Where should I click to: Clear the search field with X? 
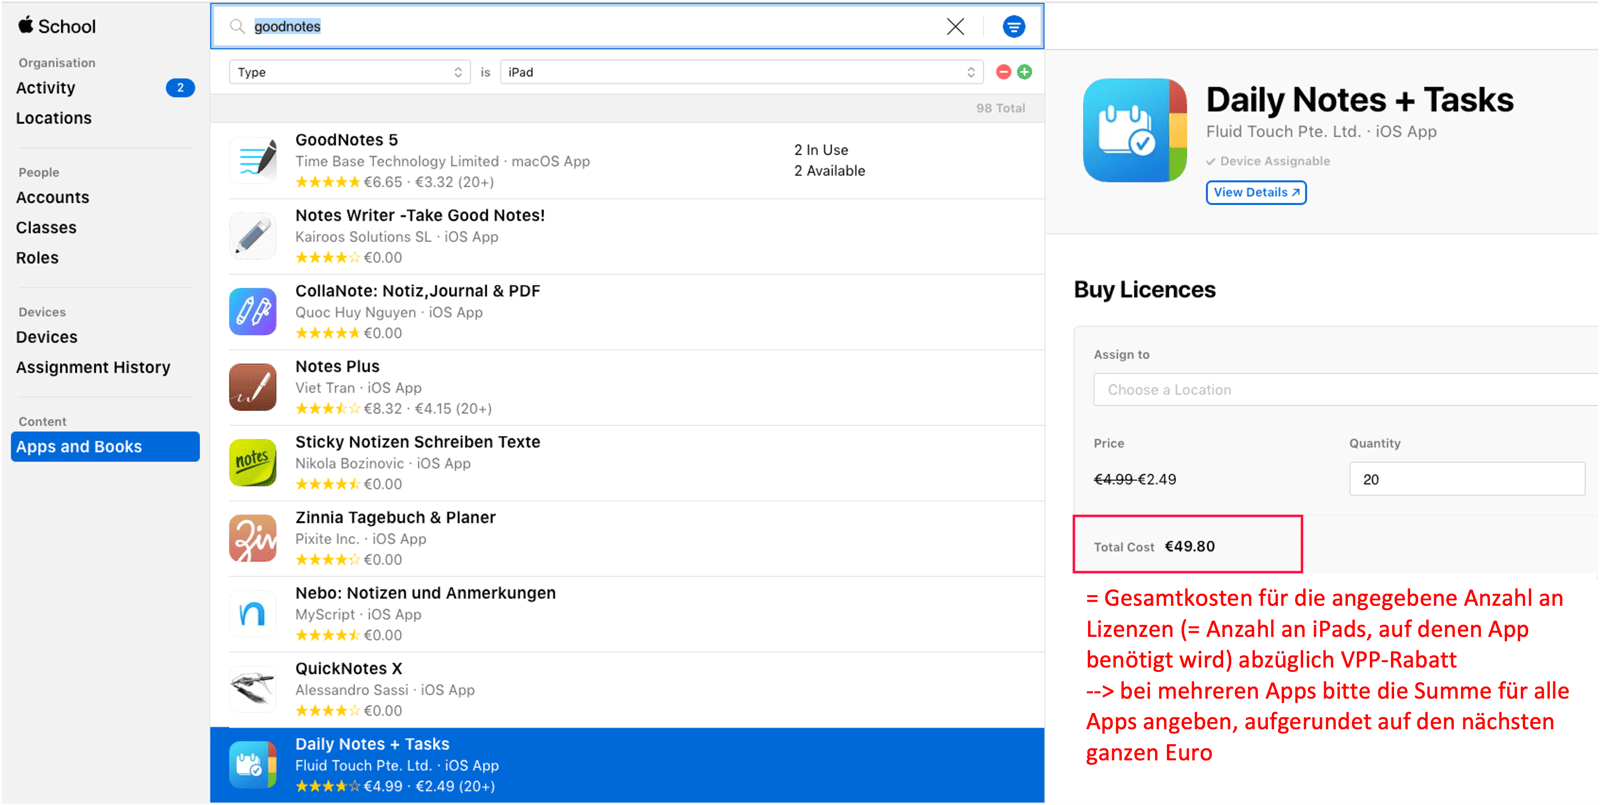(955, 27)
